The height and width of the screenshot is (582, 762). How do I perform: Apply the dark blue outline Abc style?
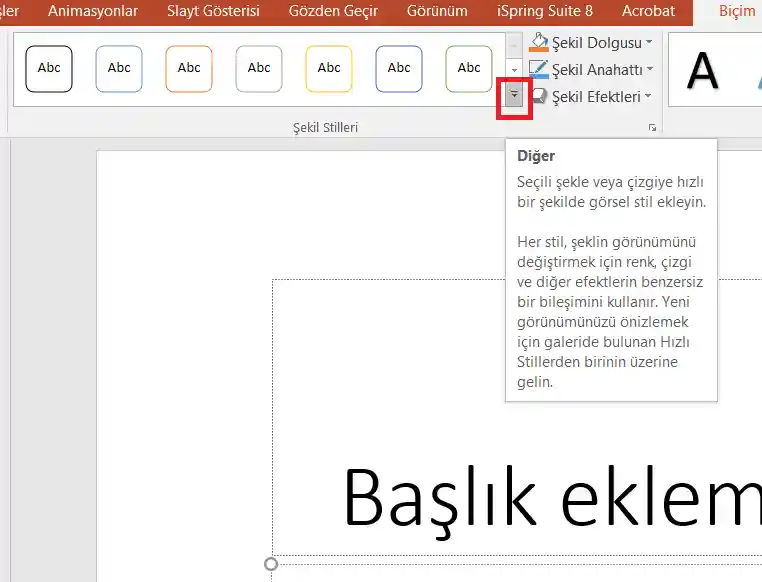(399, 68)
